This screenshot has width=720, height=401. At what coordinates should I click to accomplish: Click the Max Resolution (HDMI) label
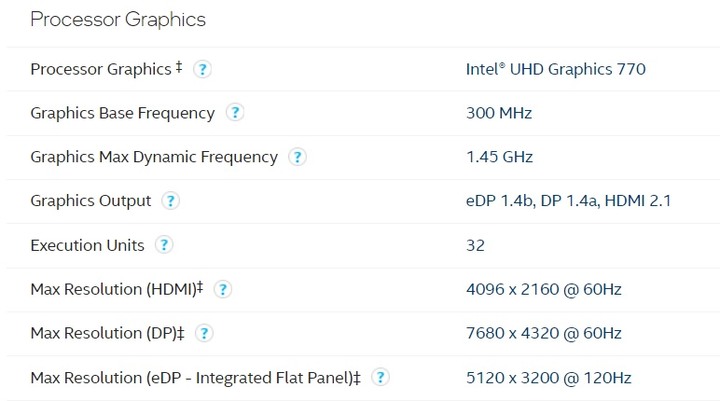tap(117, 289)
